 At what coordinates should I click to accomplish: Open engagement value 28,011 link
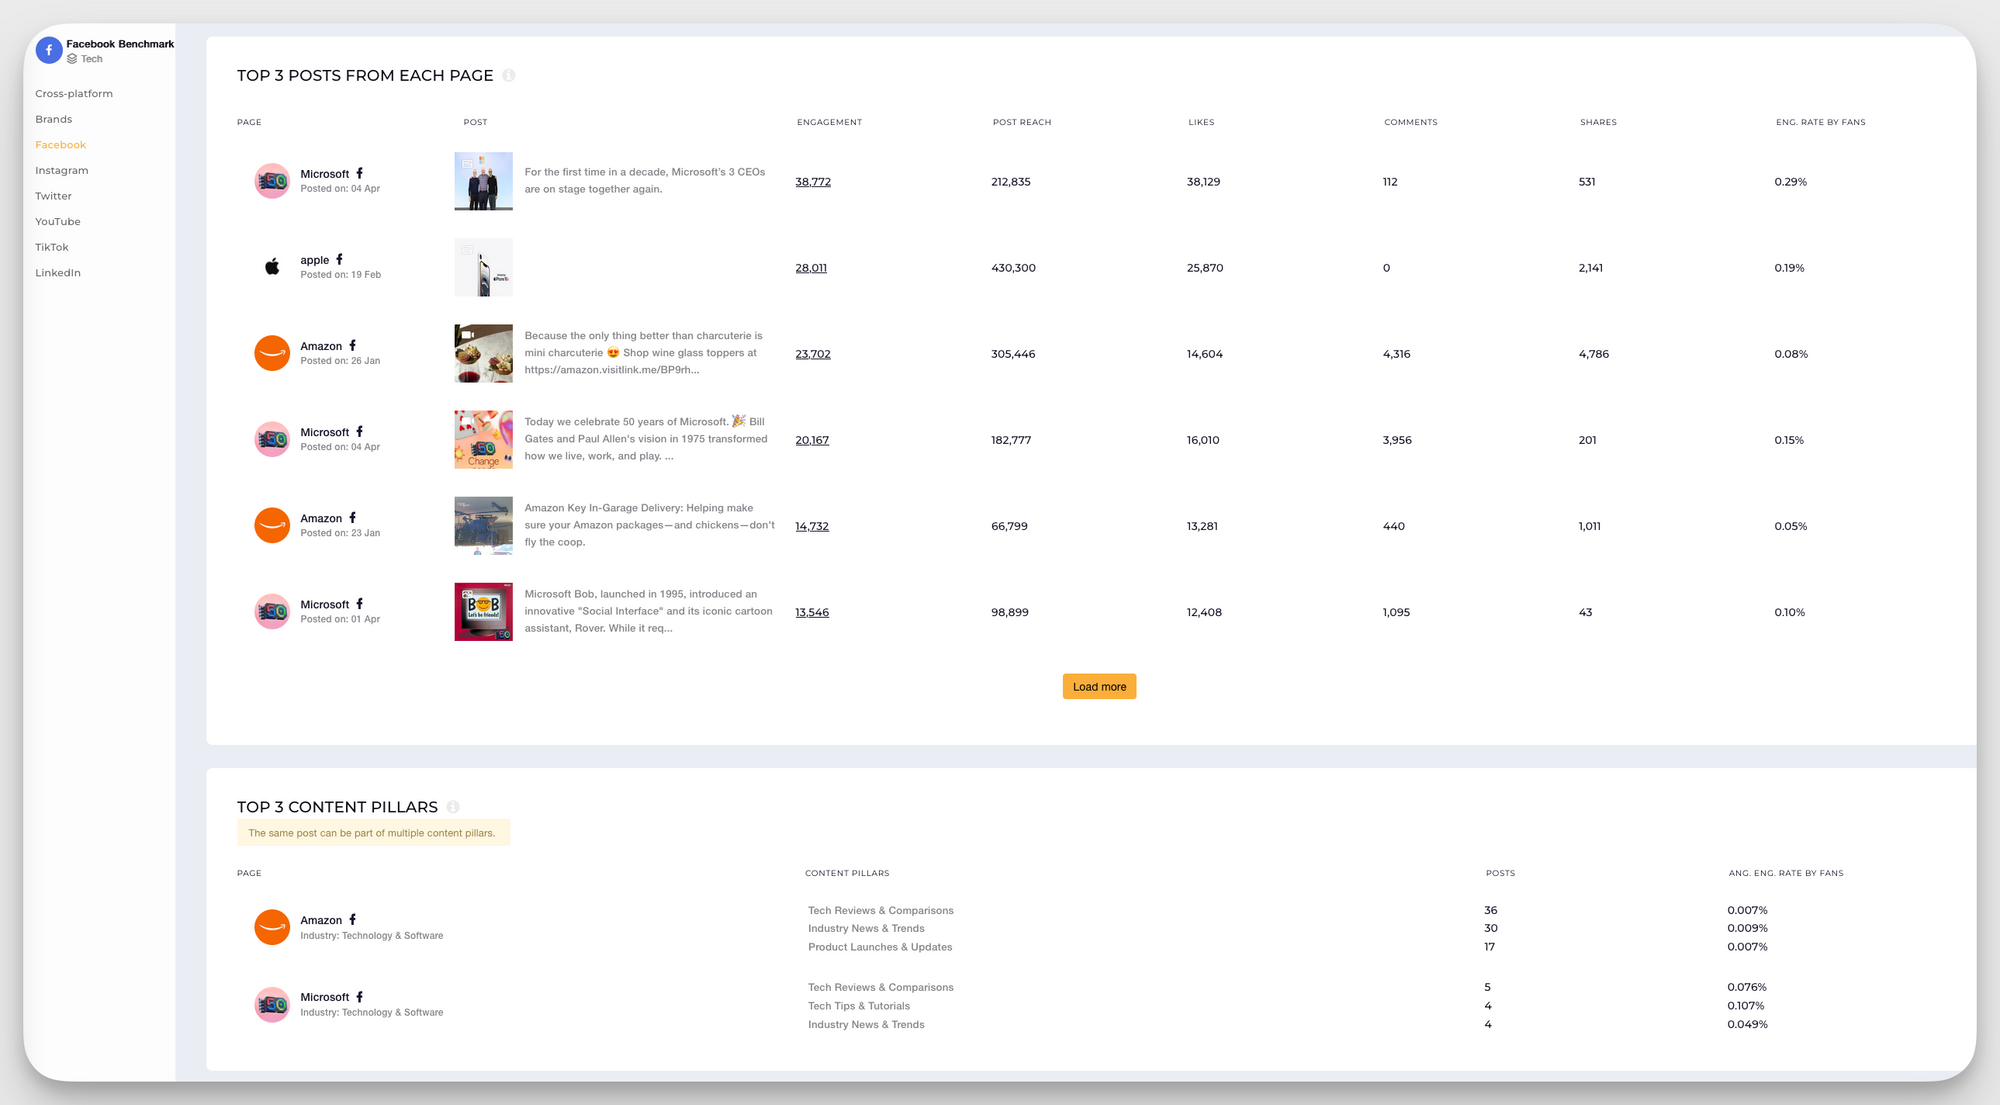click(811, 268)
